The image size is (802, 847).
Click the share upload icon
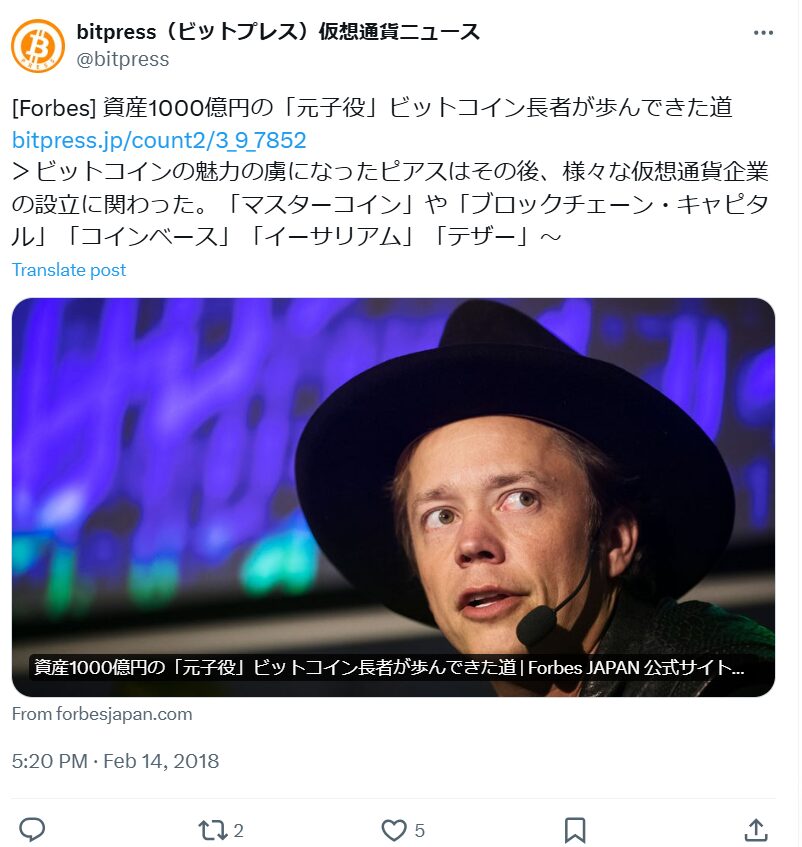pos(756,829)
